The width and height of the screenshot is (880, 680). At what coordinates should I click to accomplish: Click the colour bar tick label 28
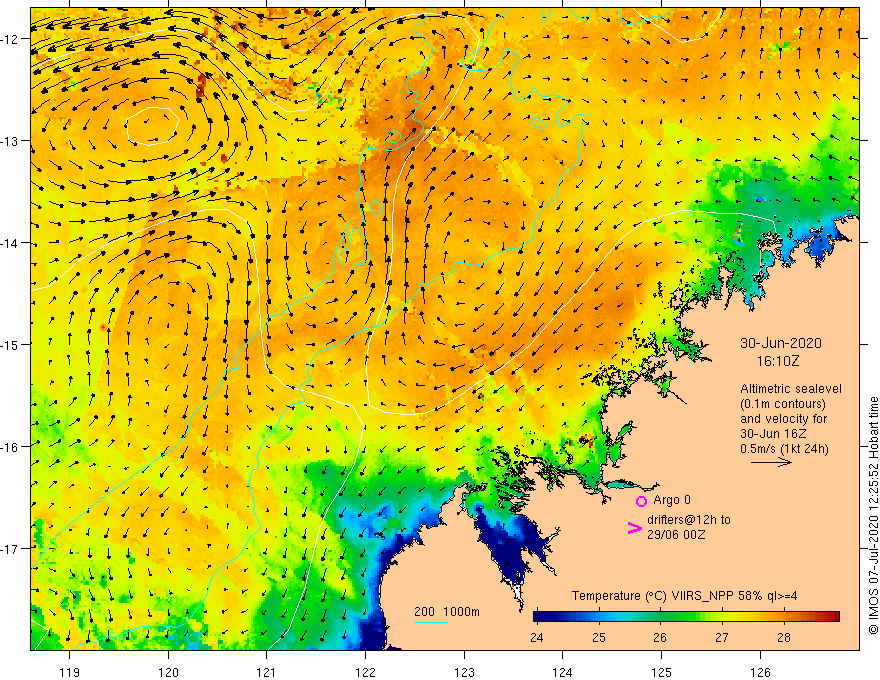[x=784, y=637]
